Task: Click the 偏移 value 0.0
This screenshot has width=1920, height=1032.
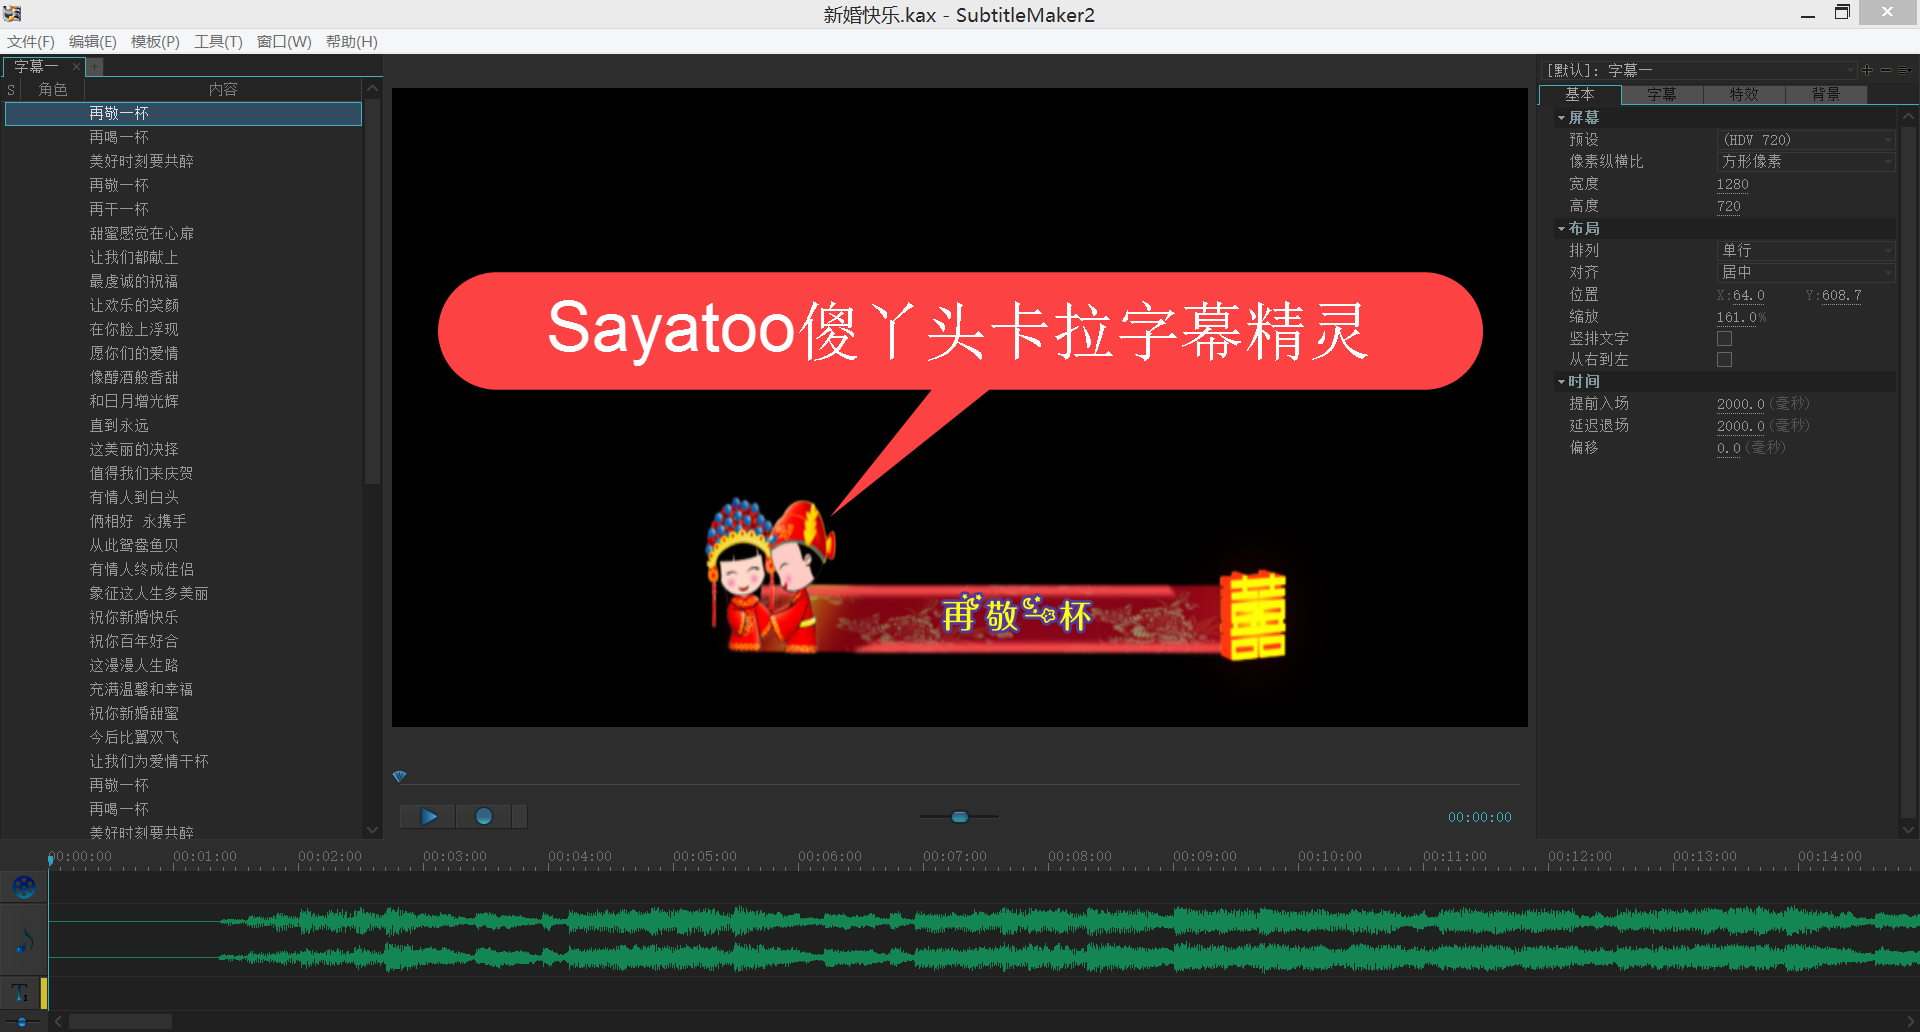Action: 1728,448
